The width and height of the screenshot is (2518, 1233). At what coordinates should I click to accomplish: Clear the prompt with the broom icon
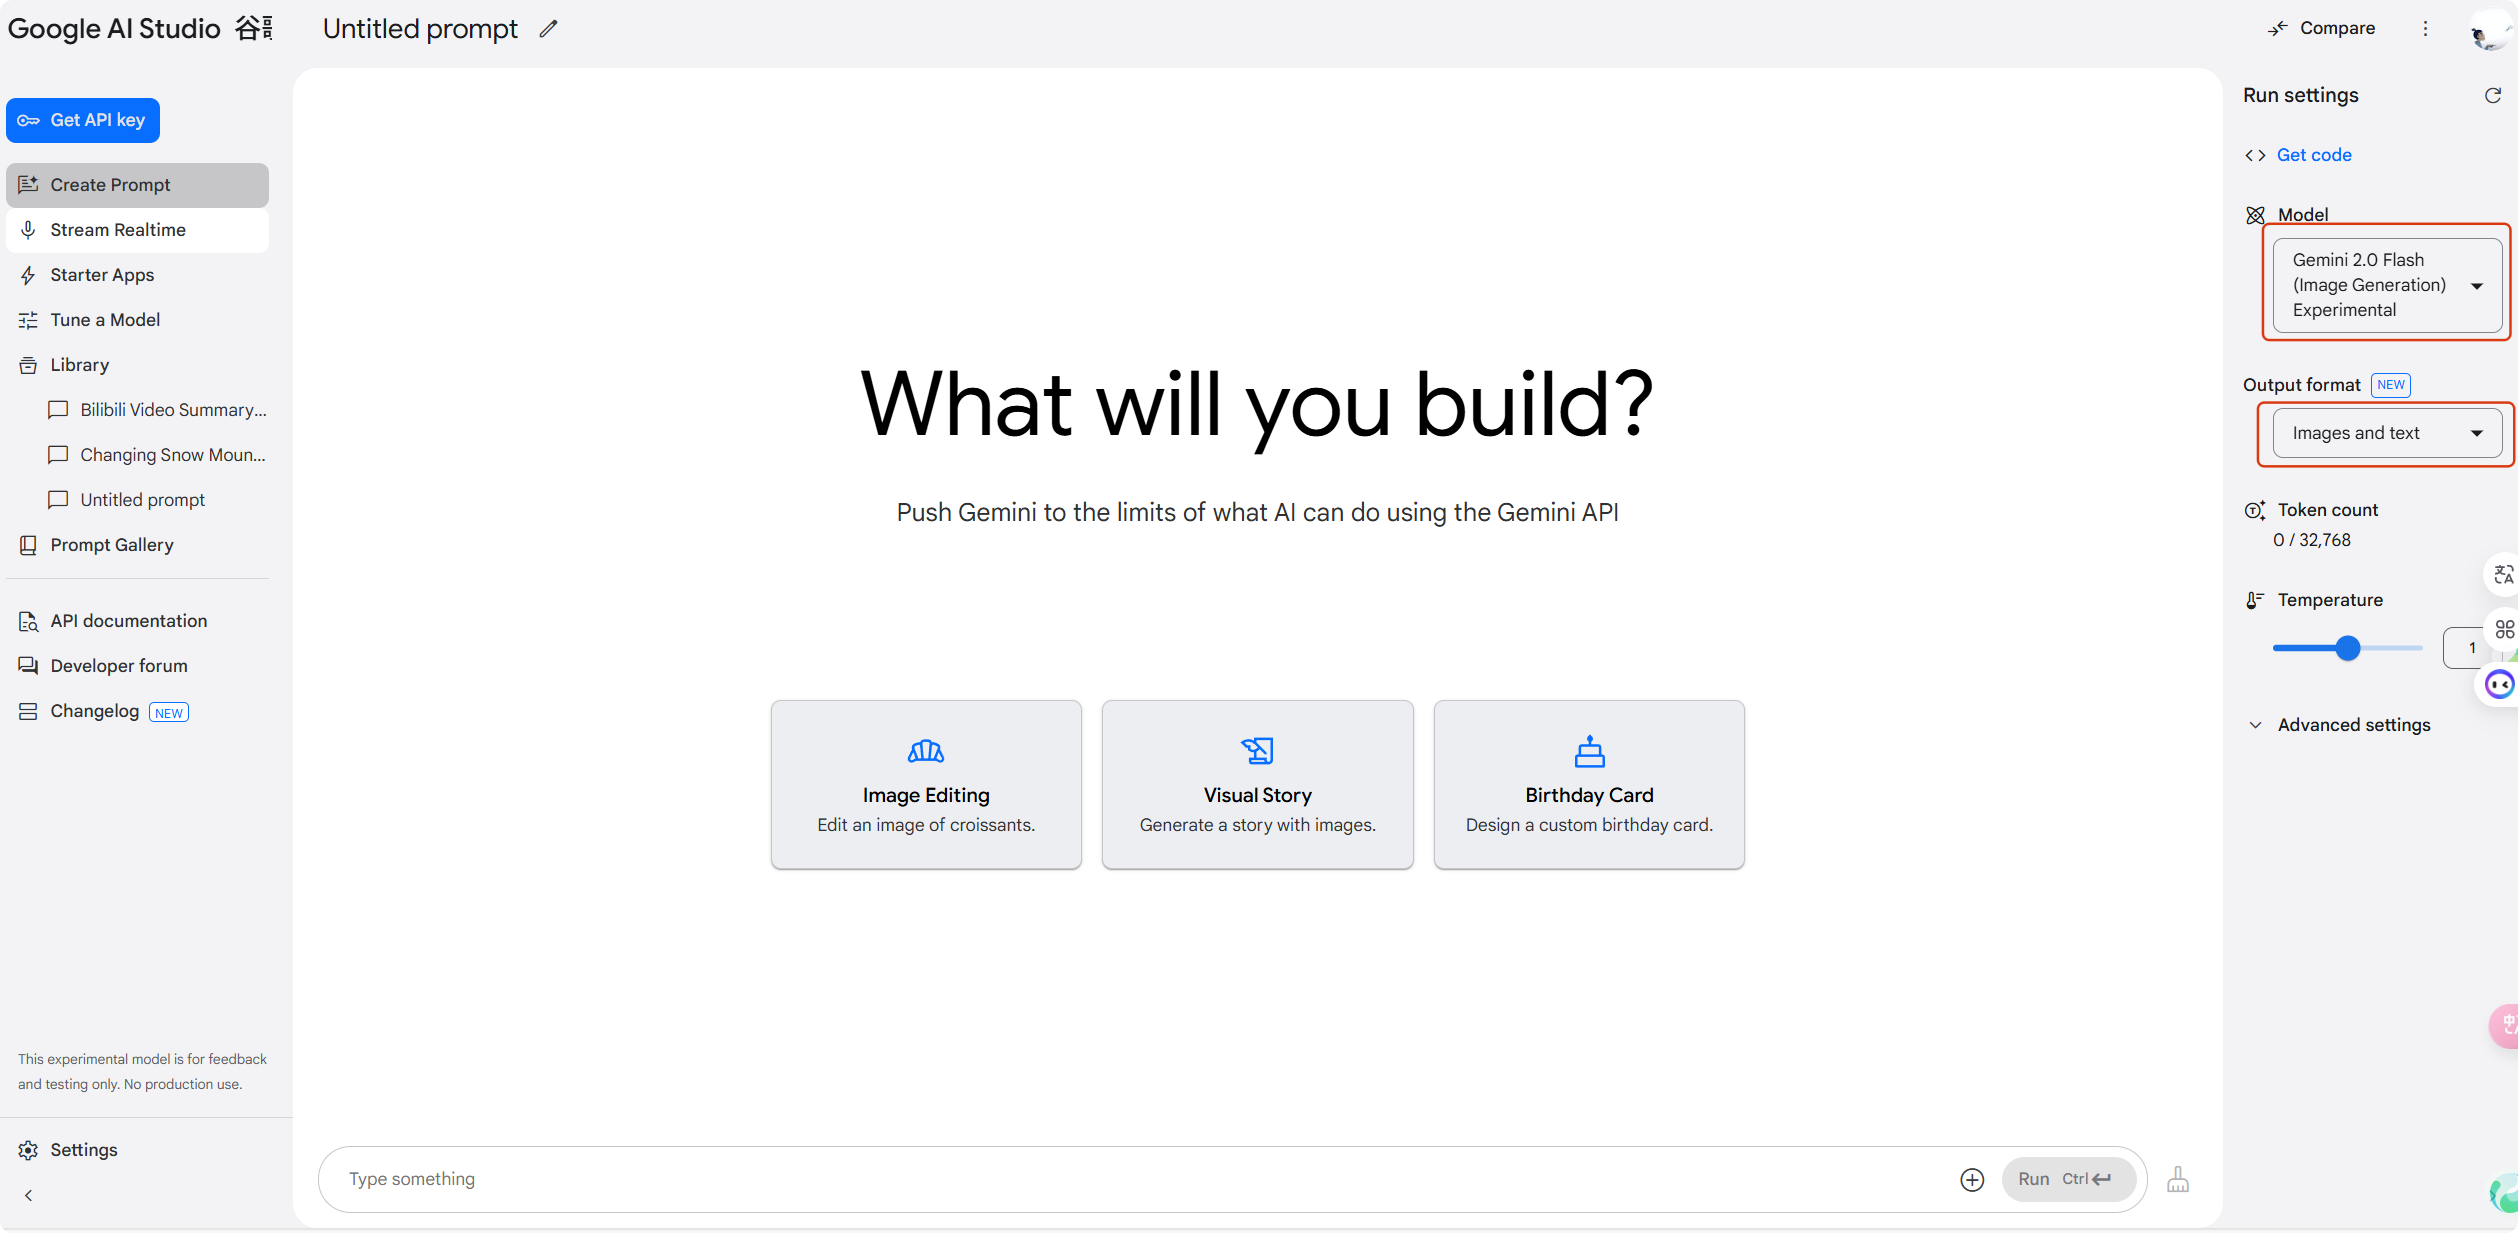tap(2179, 1179)
